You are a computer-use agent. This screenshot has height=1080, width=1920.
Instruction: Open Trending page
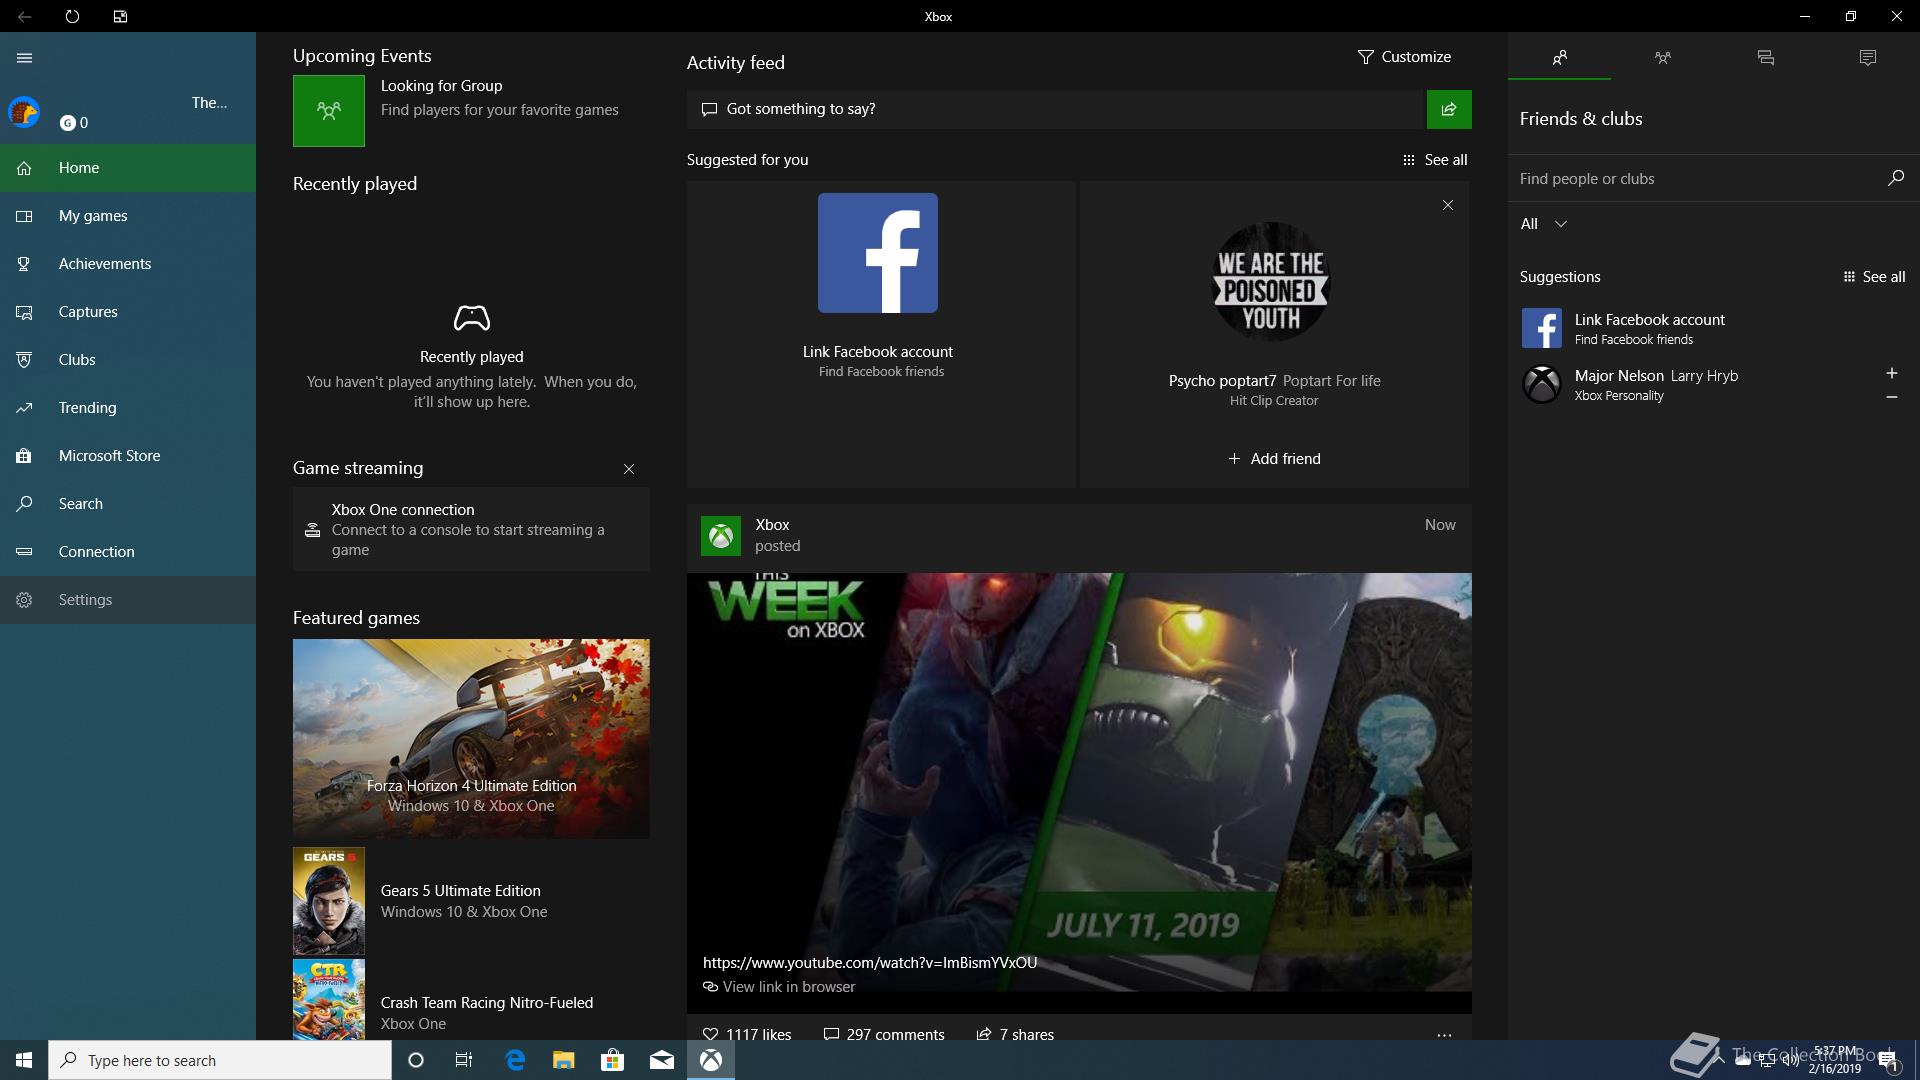(x=128, y=408)
